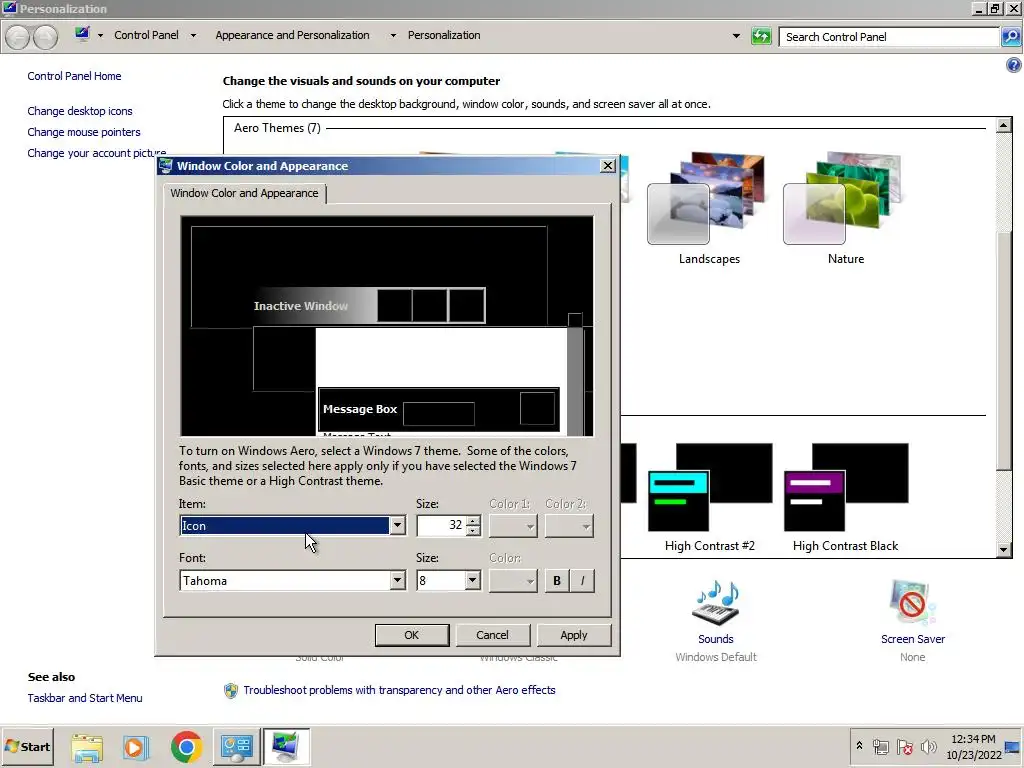This screenshot has width=1024, height=768.
Task: Click the network tray icon
Action: (880, 746)
